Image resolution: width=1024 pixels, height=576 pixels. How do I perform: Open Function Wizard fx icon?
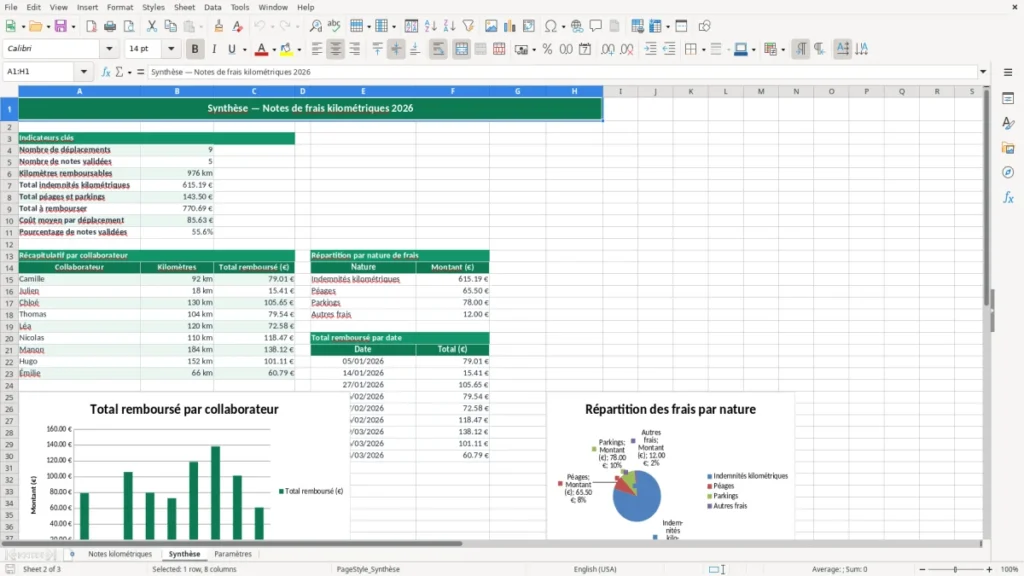(x=106, y=72)
